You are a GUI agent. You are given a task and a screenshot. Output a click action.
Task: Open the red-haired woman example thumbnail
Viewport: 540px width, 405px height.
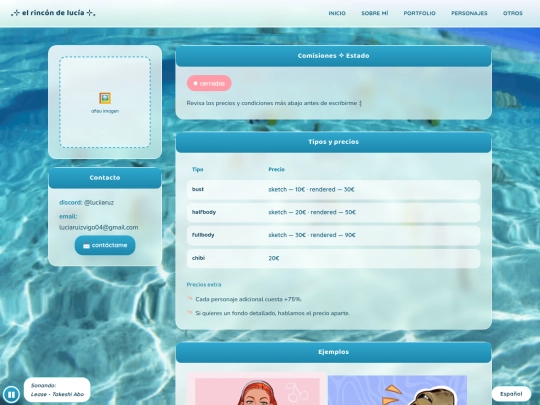[x=257, y=388]
